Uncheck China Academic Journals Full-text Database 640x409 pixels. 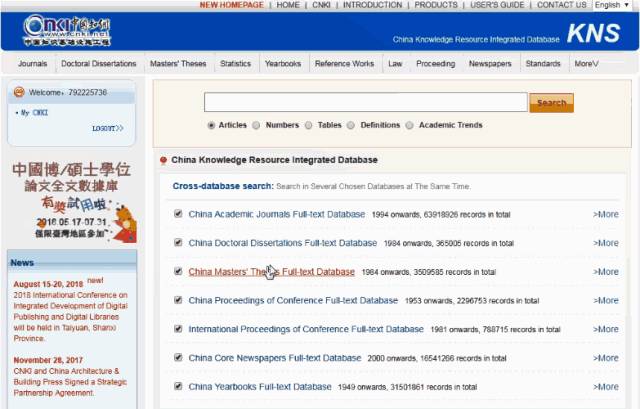[178, 214]
